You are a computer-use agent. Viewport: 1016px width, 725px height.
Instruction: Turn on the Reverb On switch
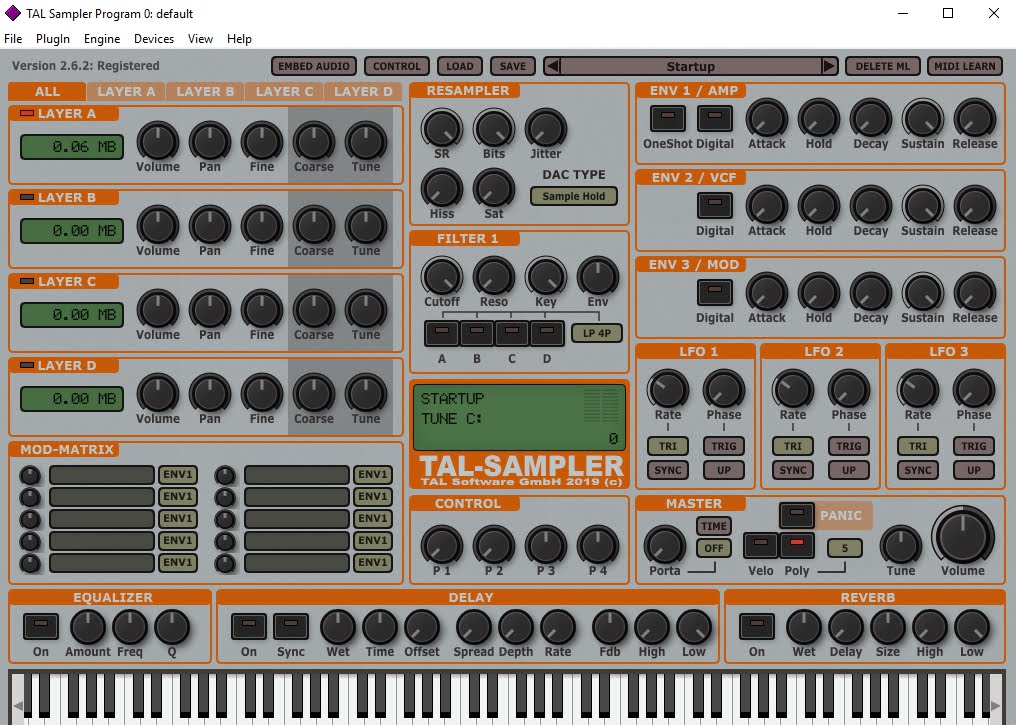757,627
